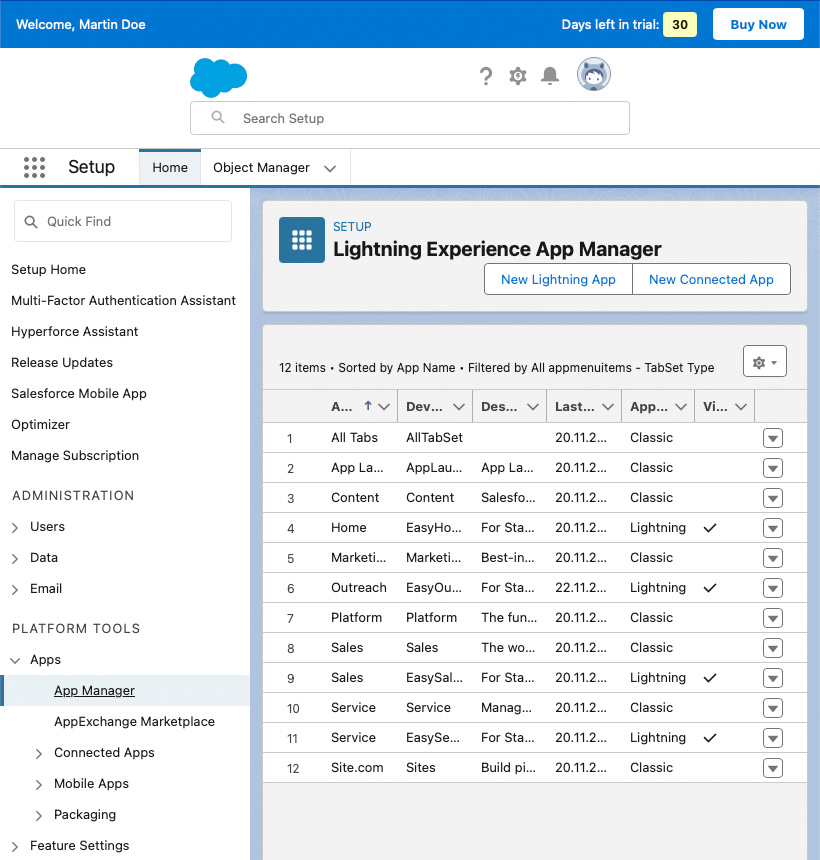
Task: Open Setup Home in sidebar
Action: (x=48, y=269)
